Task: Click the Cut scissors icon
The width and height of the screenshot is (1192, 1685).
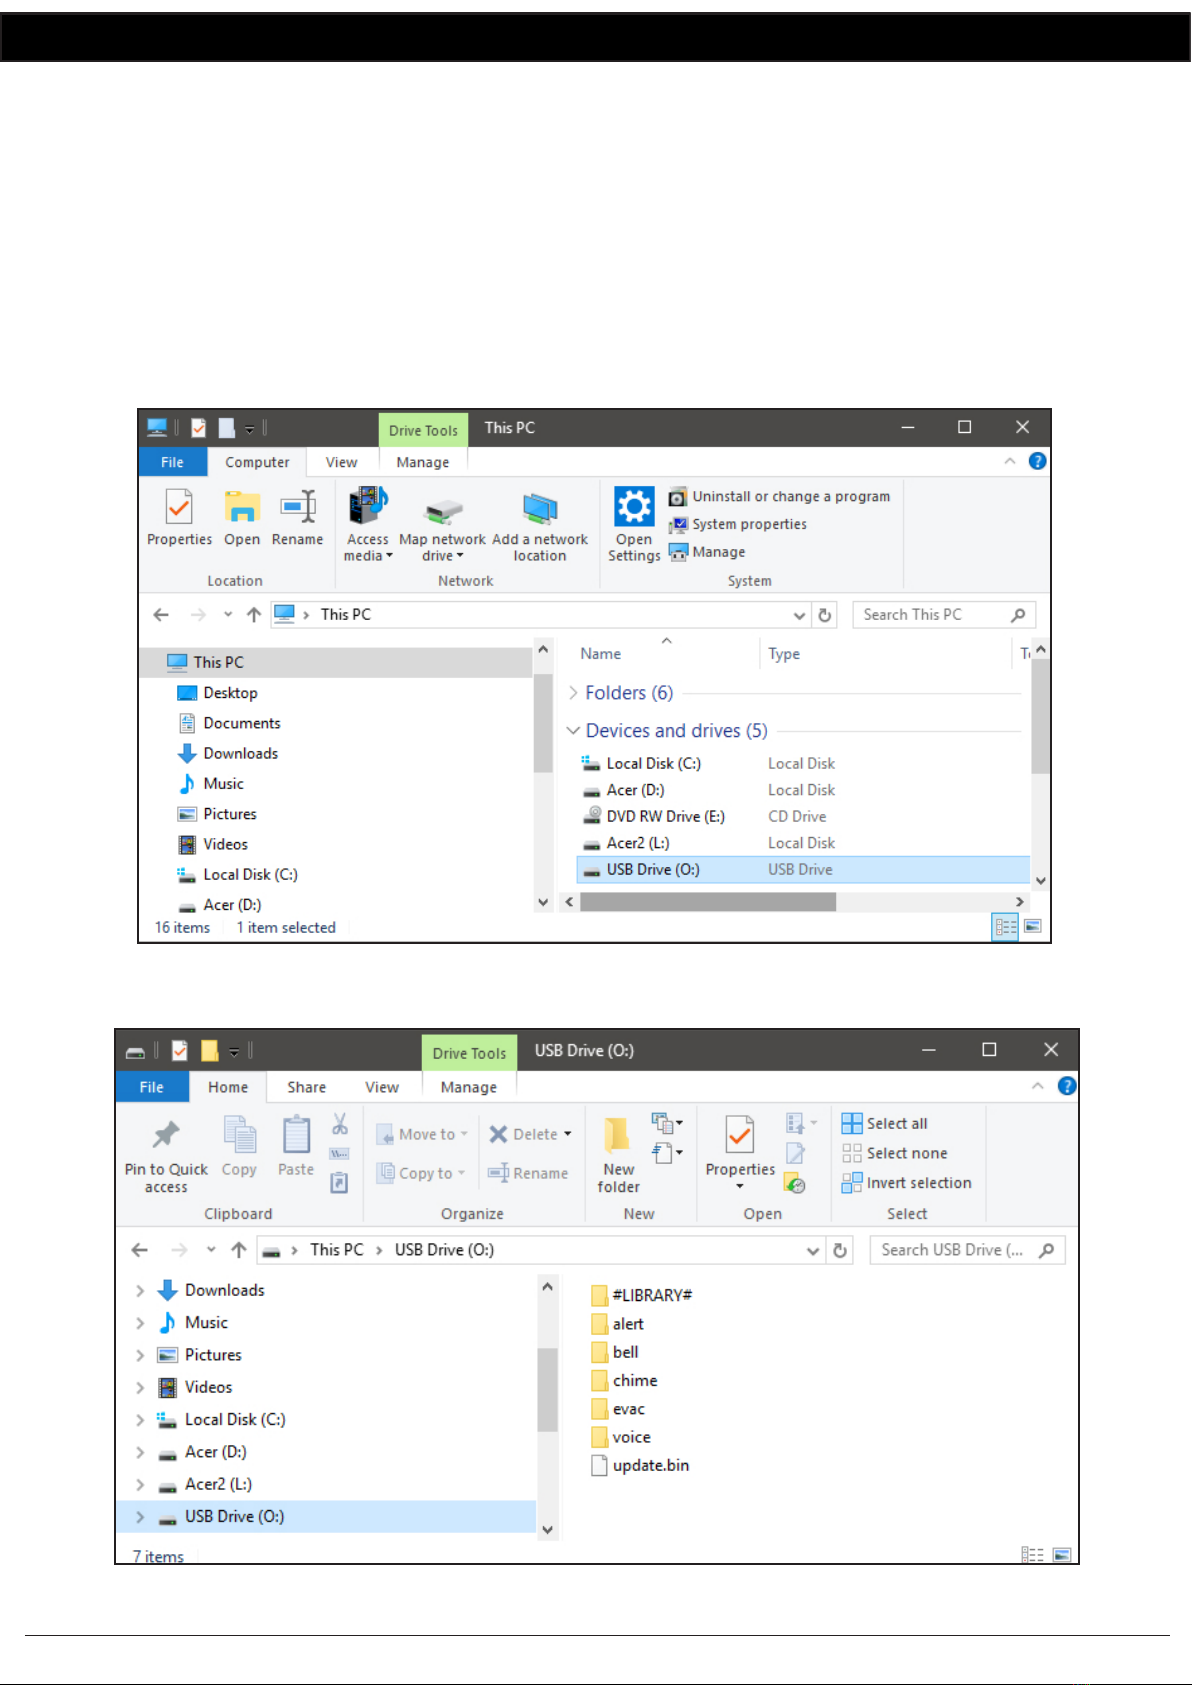Action: click(x=340, y=1124)
